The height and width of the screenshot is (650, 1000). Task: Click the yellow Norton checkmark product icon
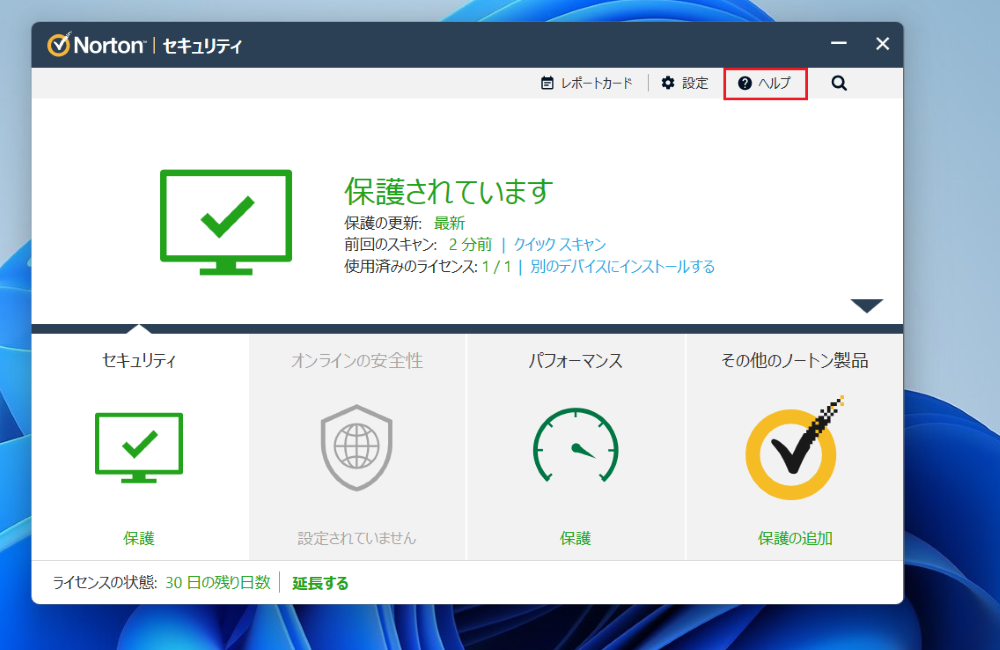coord(793,448)
